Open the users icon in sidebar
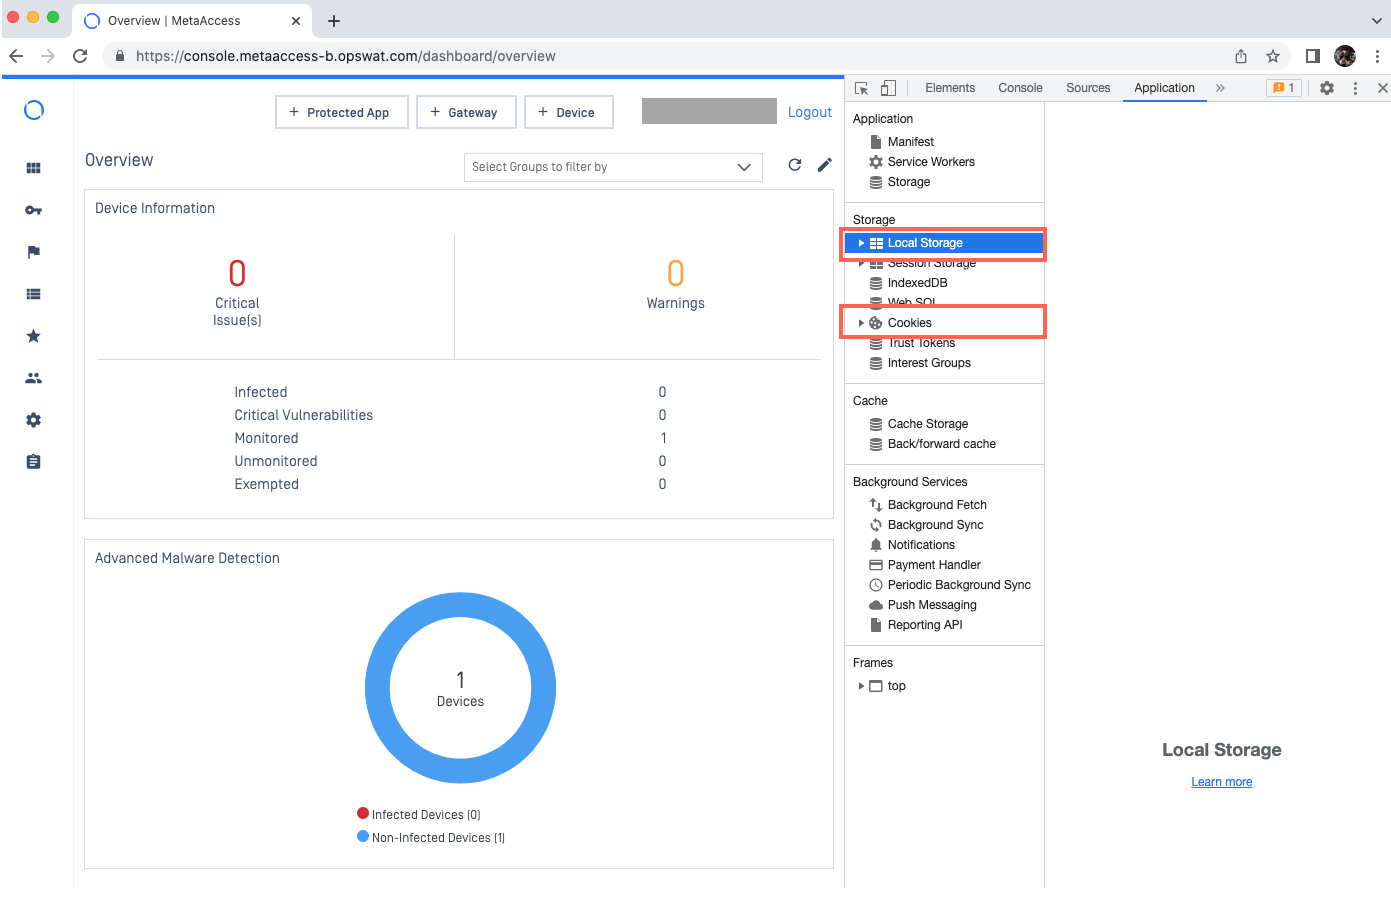 [x=34, y=378]
